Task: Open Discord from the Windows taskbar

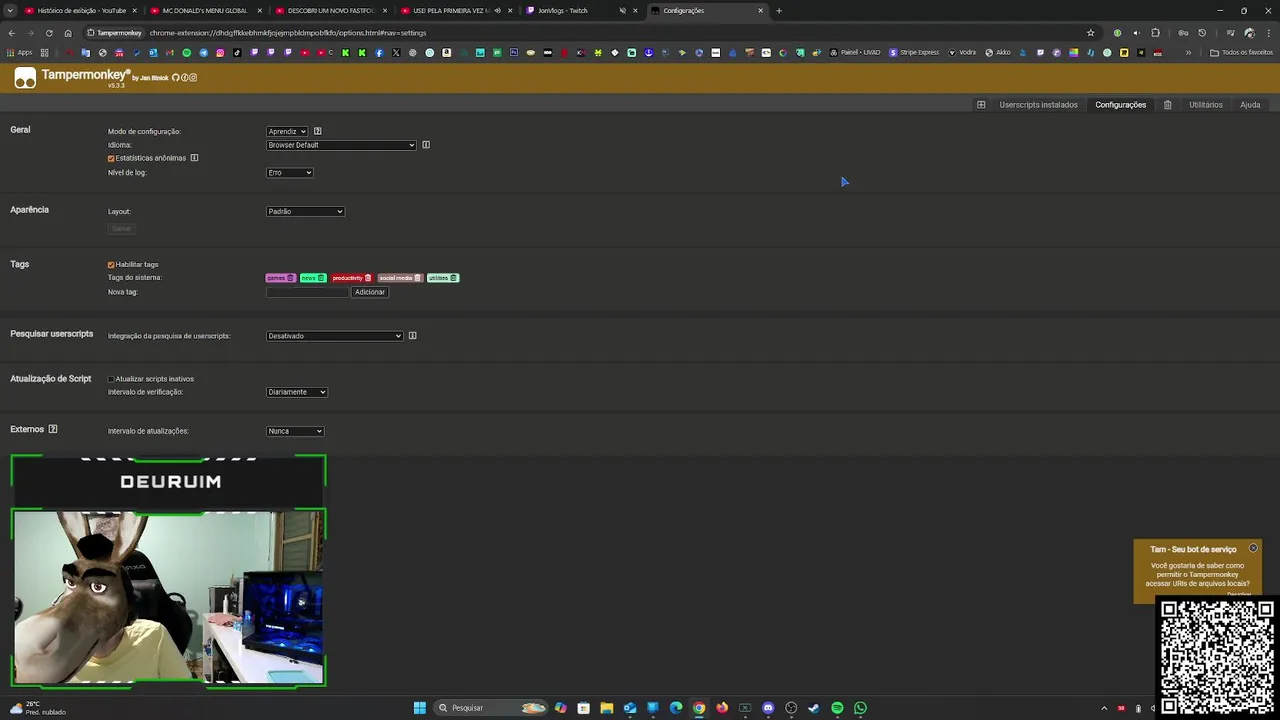Action: click(x=768, y=708)
